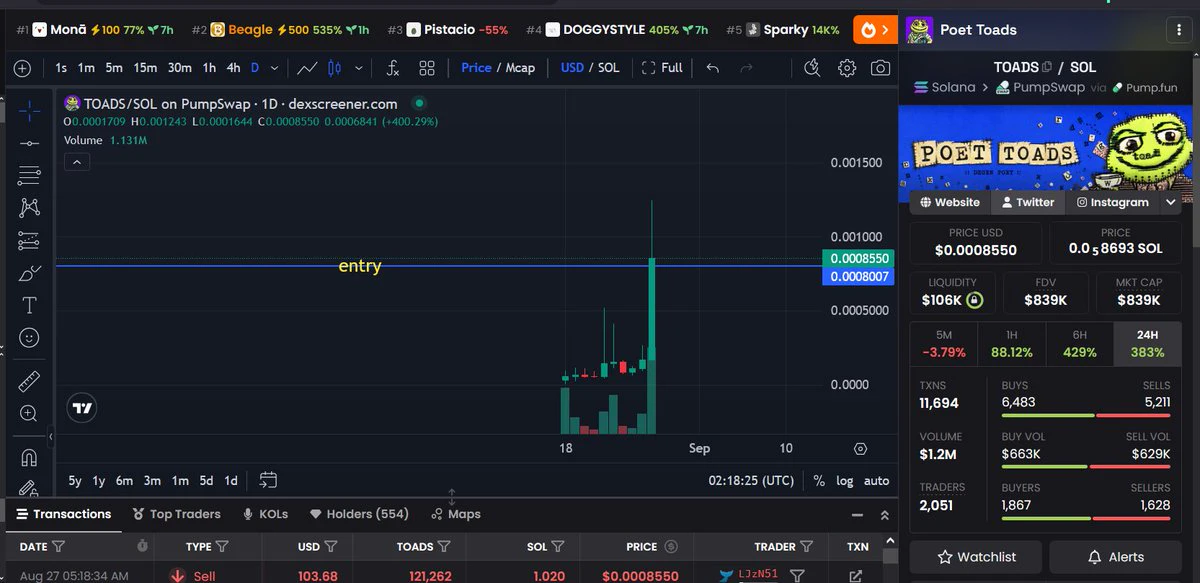Open the TYPE column filter
1200x583 pixels.
click(222, 547)
